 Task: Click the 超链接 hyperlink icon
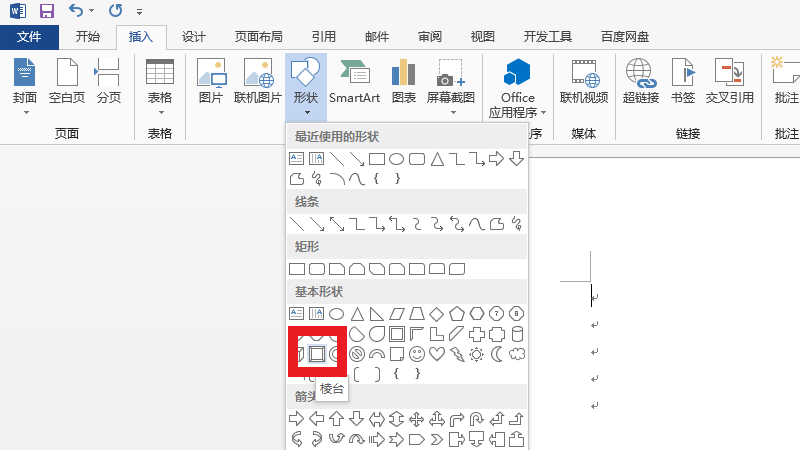pos(640,82)
